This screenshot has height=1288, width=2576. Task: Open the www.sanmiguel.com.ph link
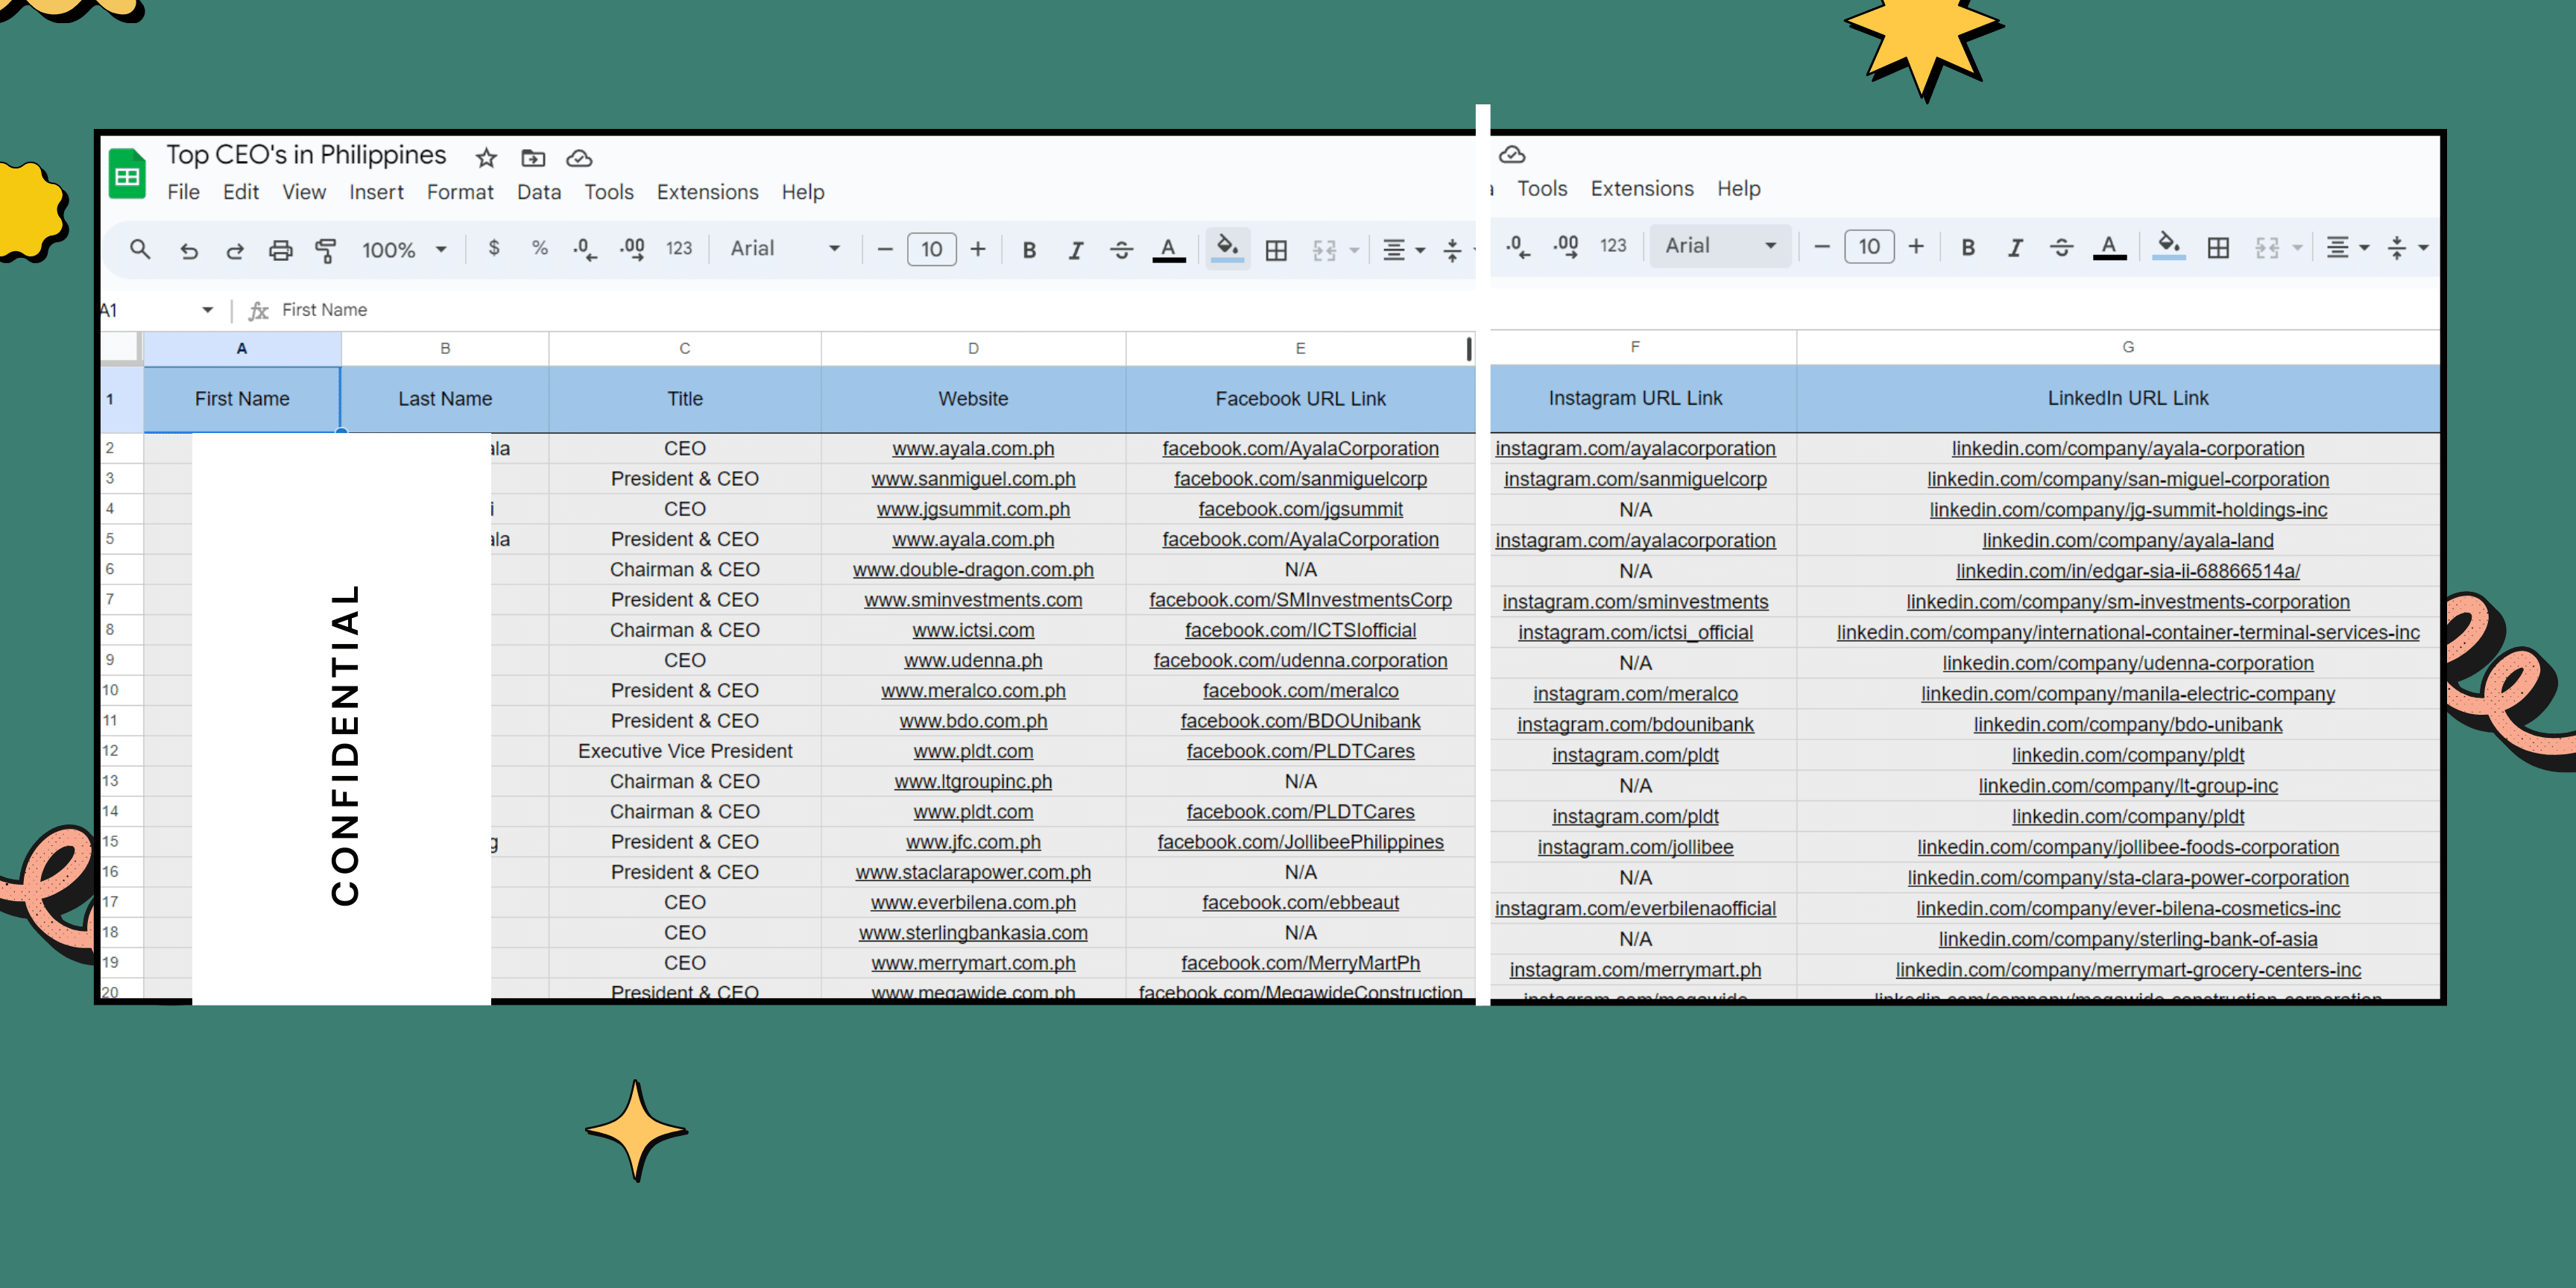pos(972,479)
